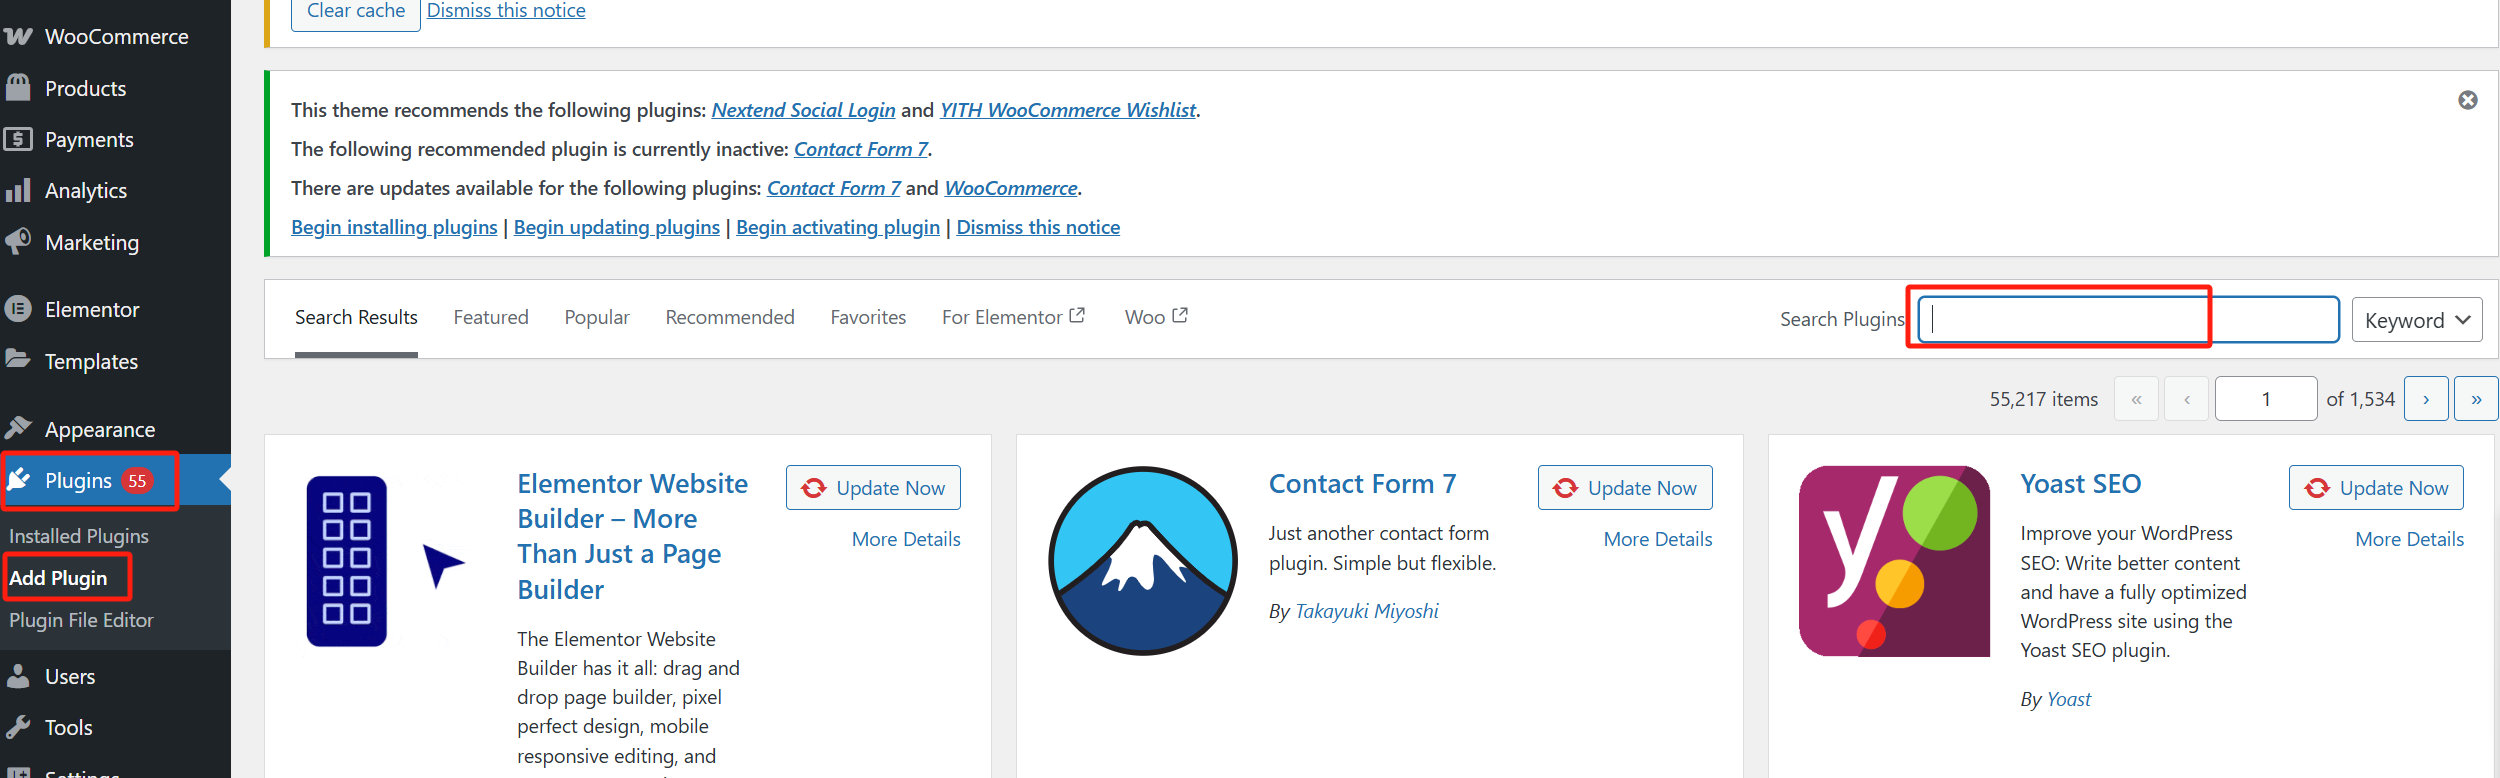
Task: Click the Plugins plug icon
Action: 18,480
